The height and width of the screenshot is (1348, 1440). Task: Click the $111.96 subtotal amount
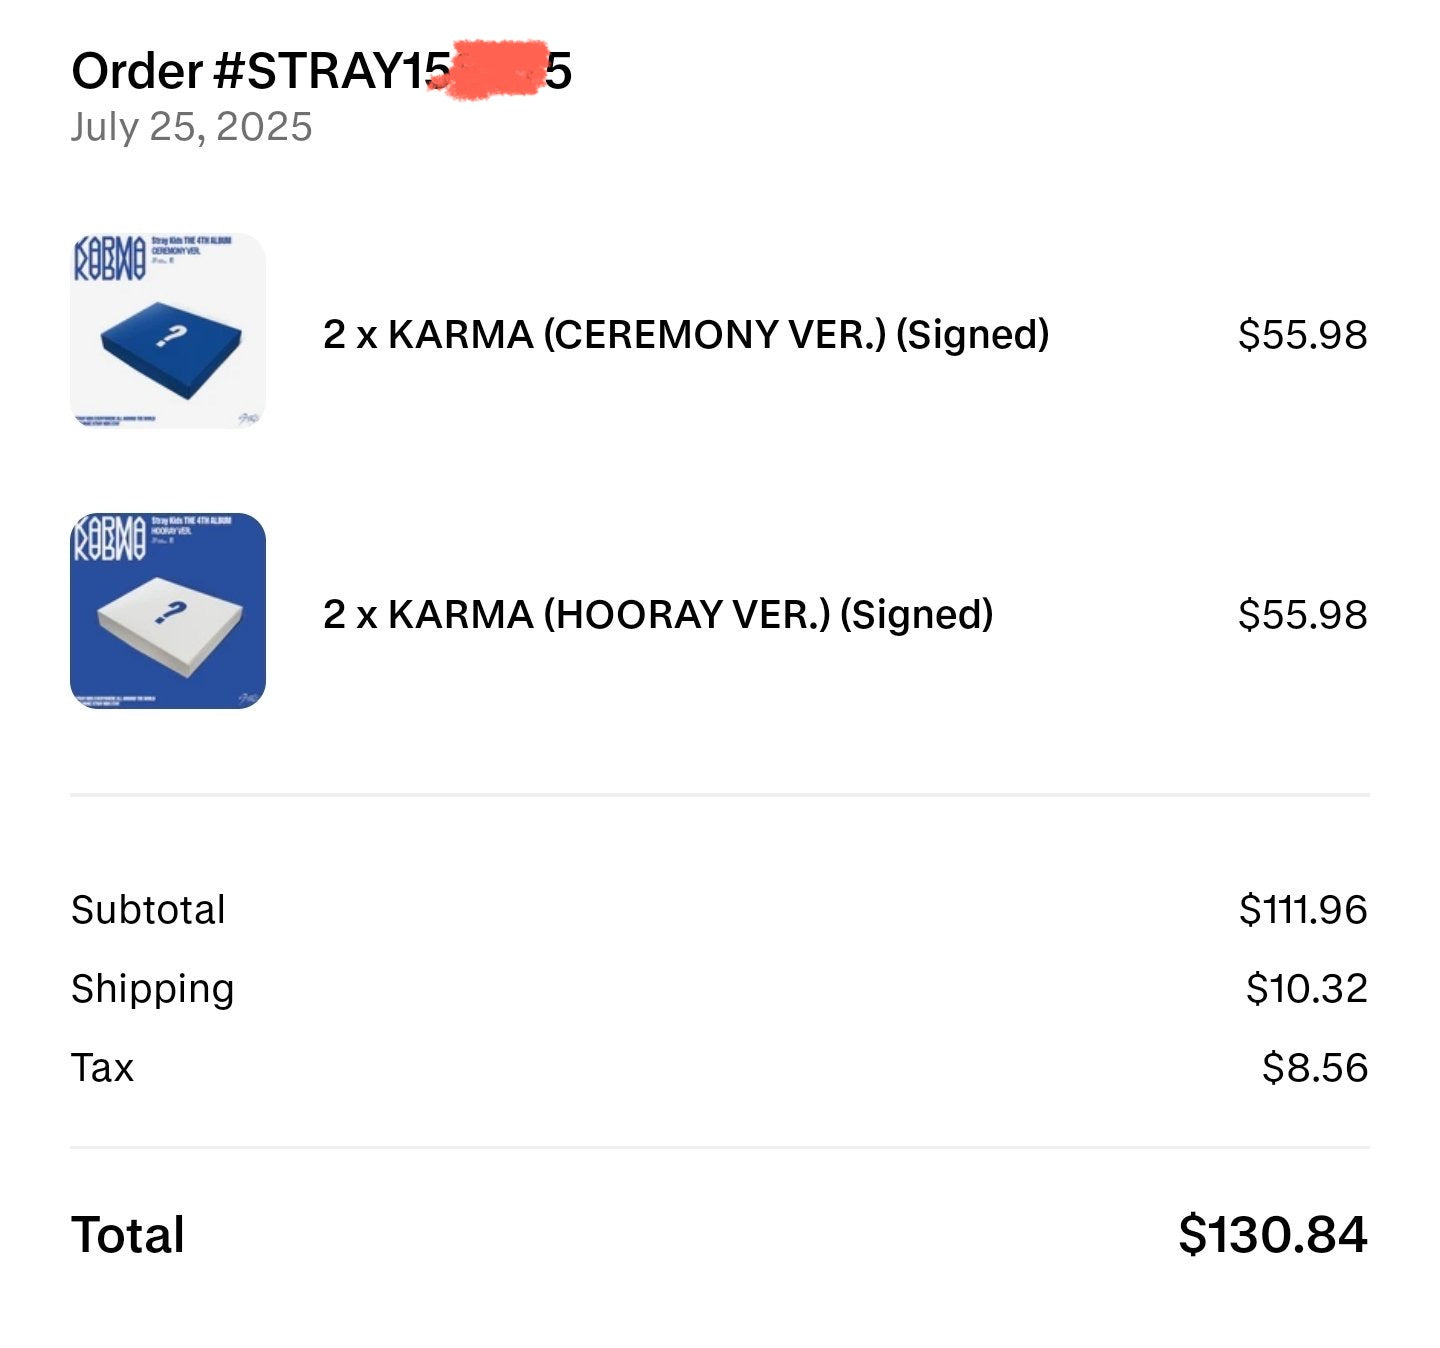[1302, 909]
